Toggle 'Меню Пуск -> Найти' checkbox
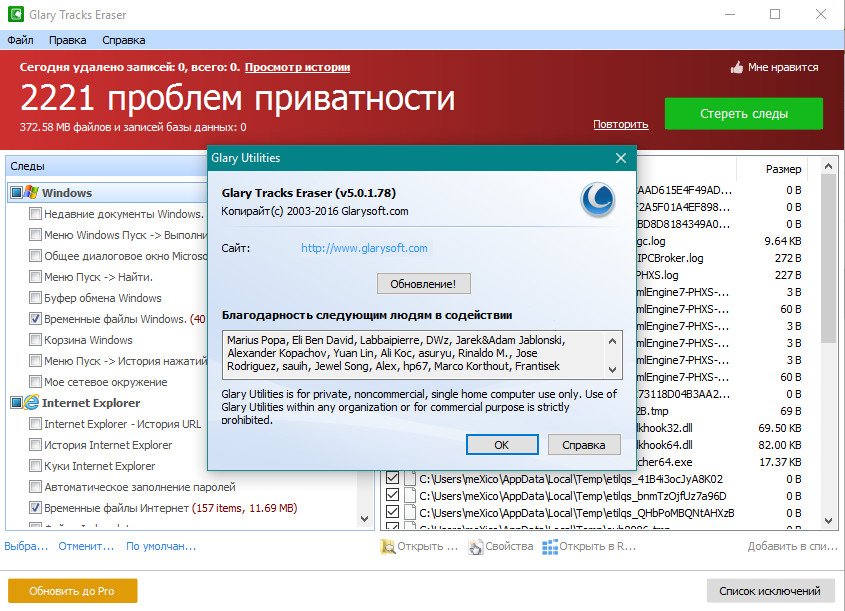This screenshot has height=611, width=845. coord(35,276)
